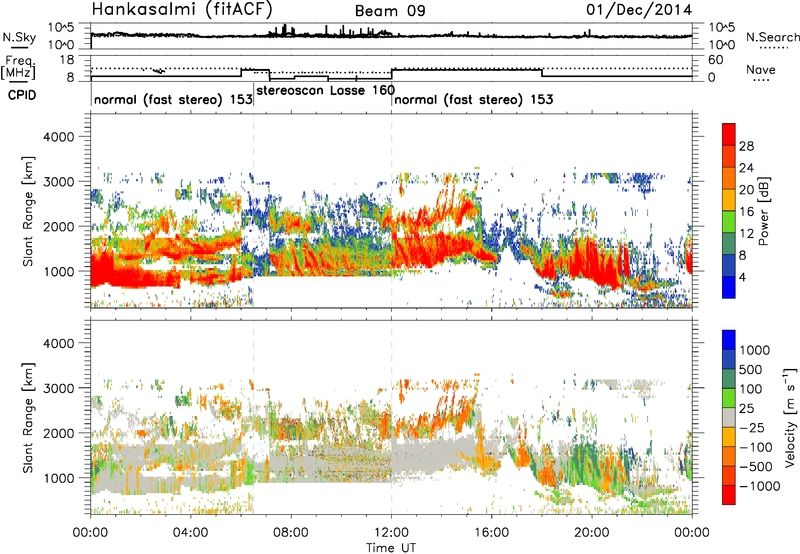Click the Time UT axis title
Screen dimensions: 800x554
click(391, 548)
